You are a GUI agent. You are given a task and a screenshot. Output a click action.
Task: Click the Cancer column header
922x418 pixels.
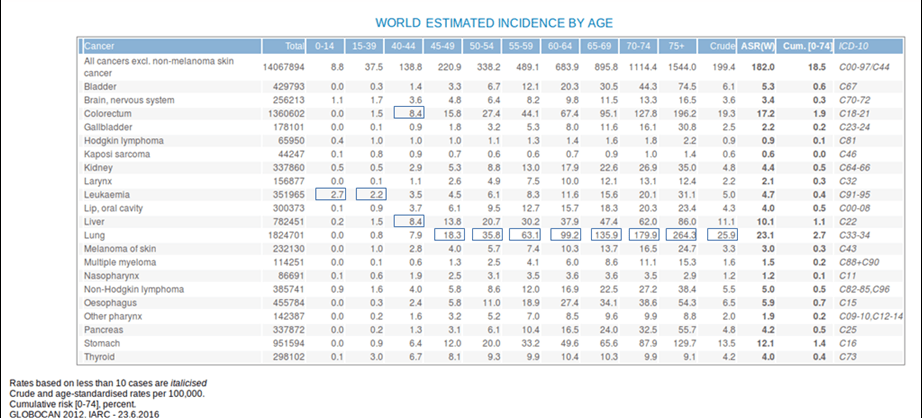click(99, 46)
